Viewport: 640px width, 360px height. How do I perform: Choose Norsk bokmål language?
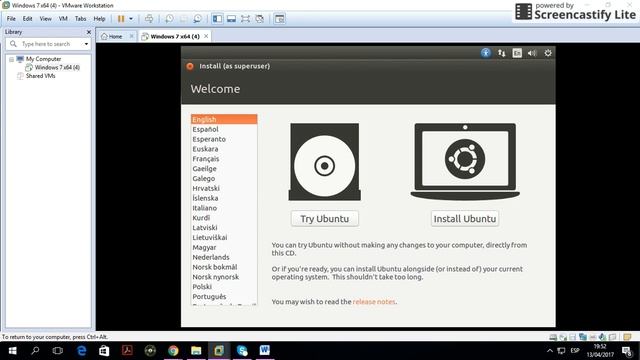click(224, 267)
